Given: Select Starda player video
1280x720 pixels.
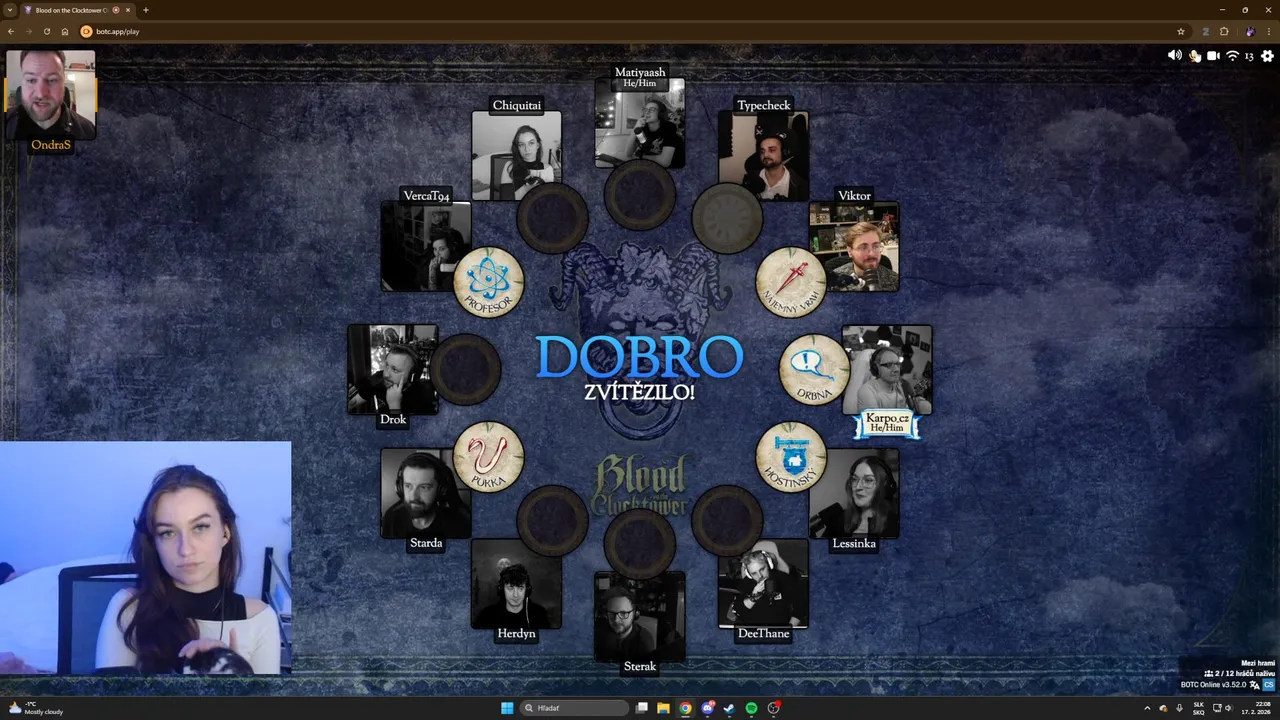Looking at the screenshot, I should pos(426,493).
